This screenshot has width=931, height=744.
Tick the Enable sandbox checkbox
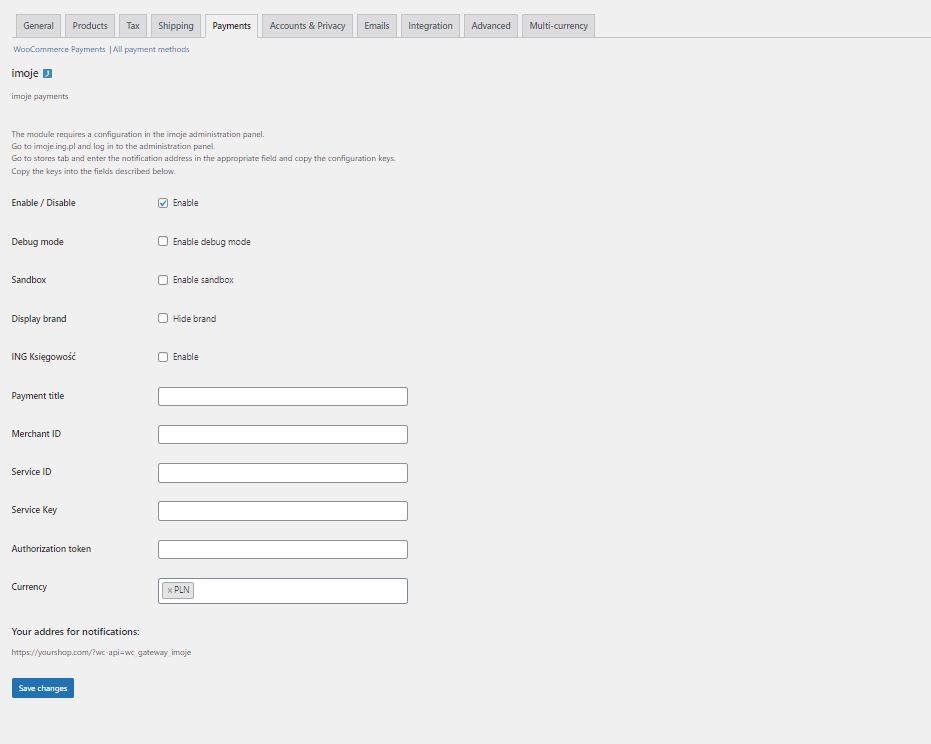coord(163,280)
